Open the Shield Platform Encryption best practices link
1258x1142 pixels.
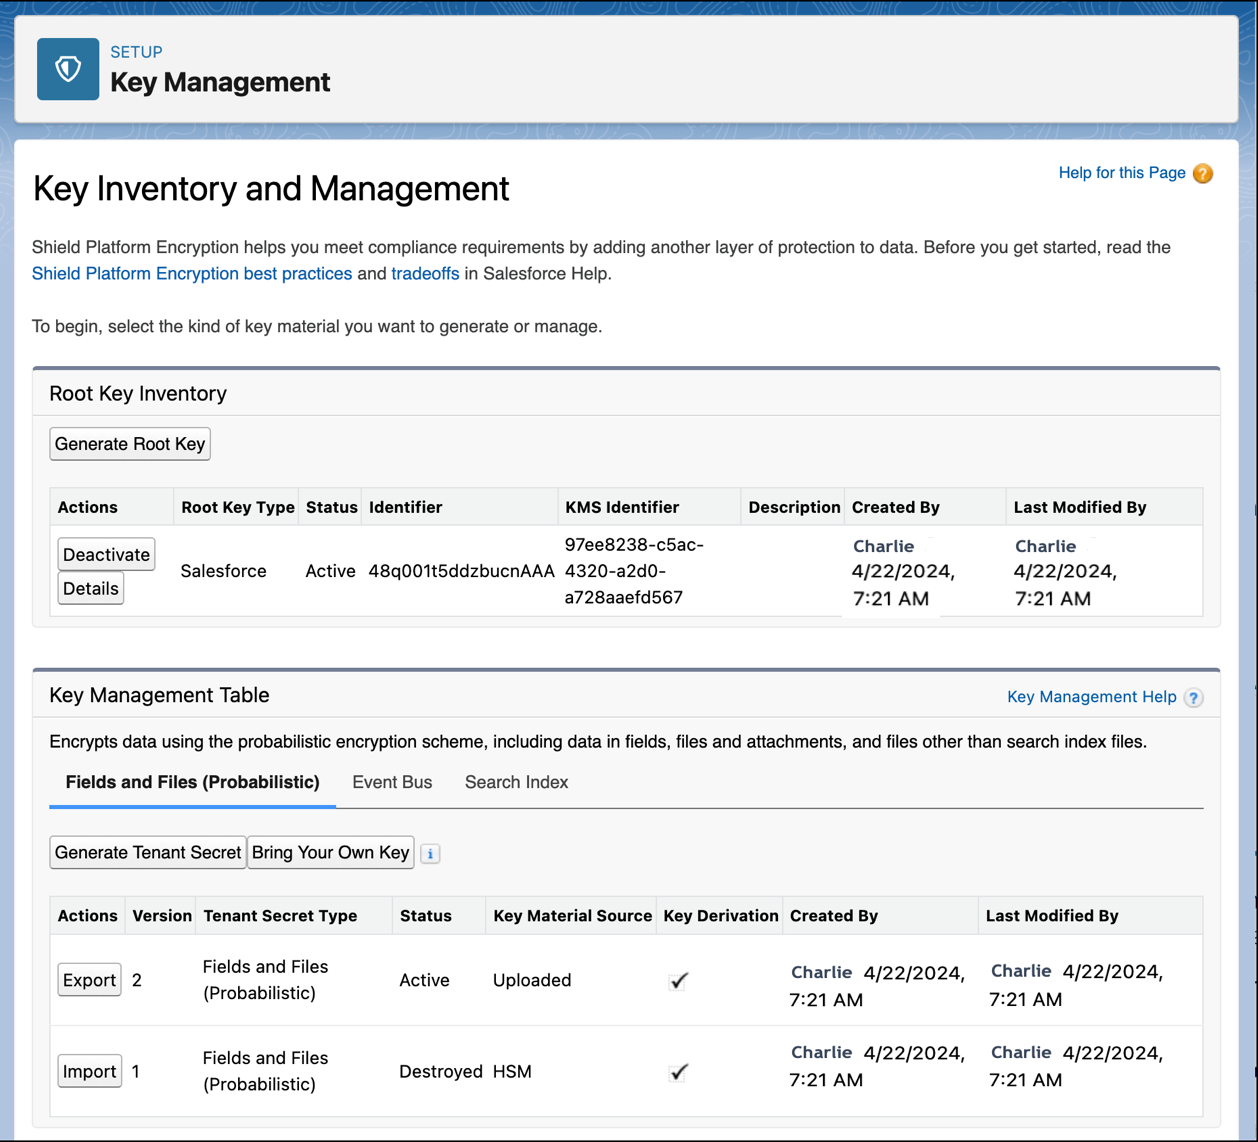click(192, 273)
